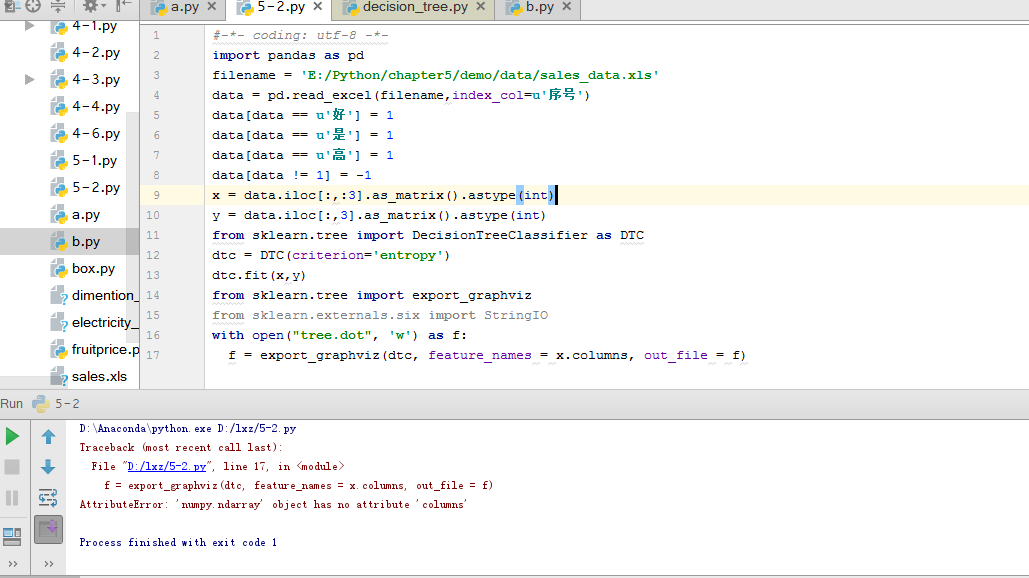Click the Restore Layout icon in Run panel

12,536
